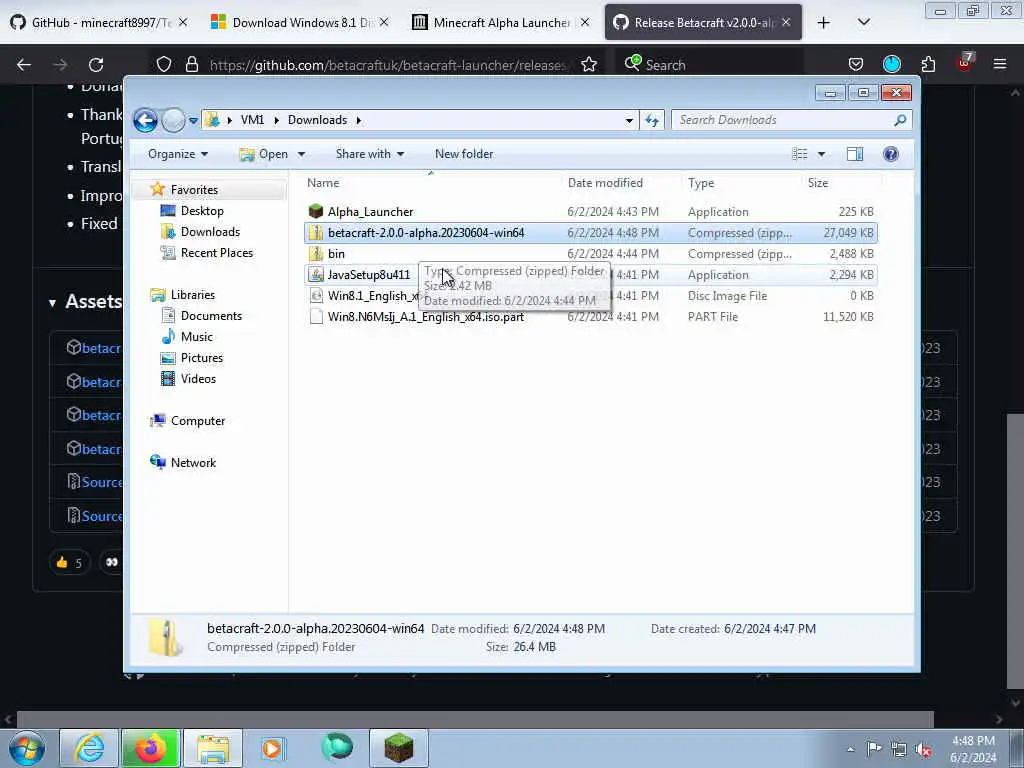Switch to Download Windows 8.1 tab
Viewport: 1024px width, 768px height.
pos(301,23)
